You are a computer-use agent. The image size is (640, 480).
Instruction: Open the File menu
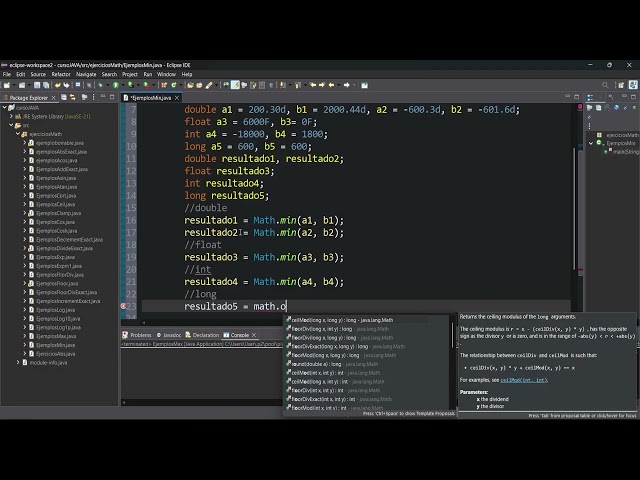[x=7, y=74]
